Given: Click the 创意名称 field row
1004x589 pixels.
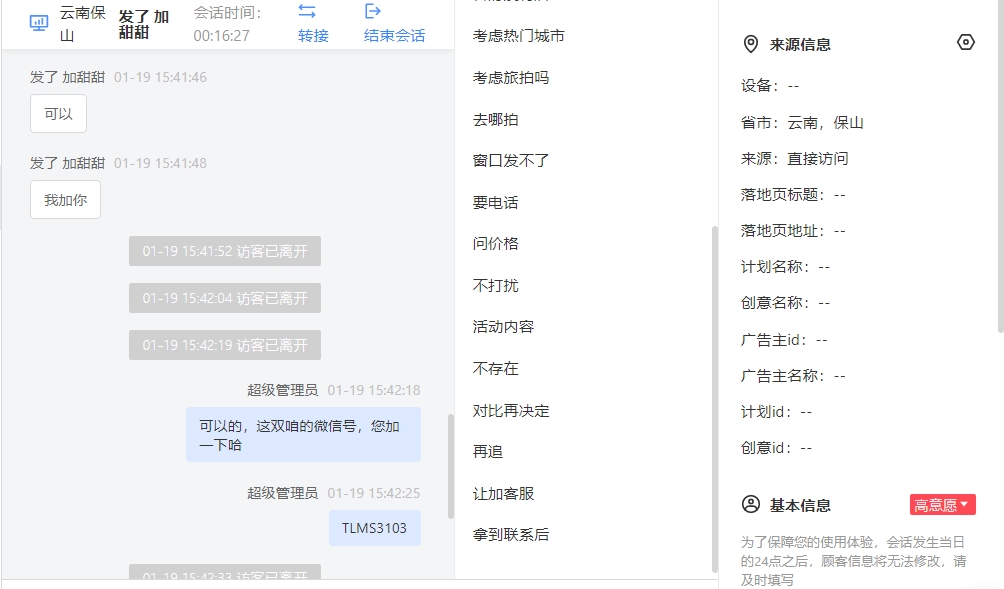Looking at the screenshot, I should (786, 303).
